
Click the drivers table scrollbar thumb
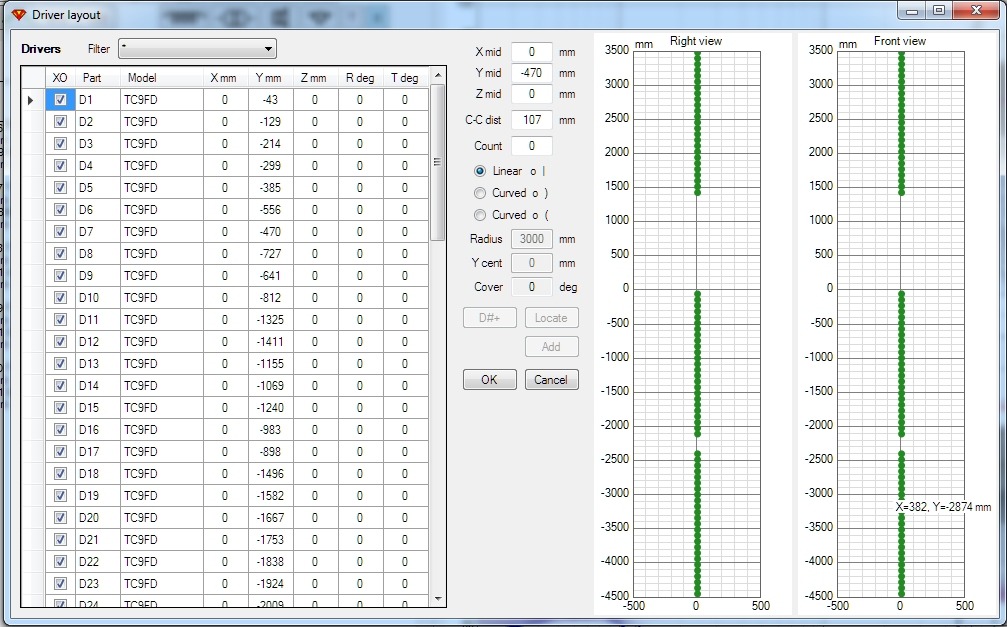coord(437,163)
